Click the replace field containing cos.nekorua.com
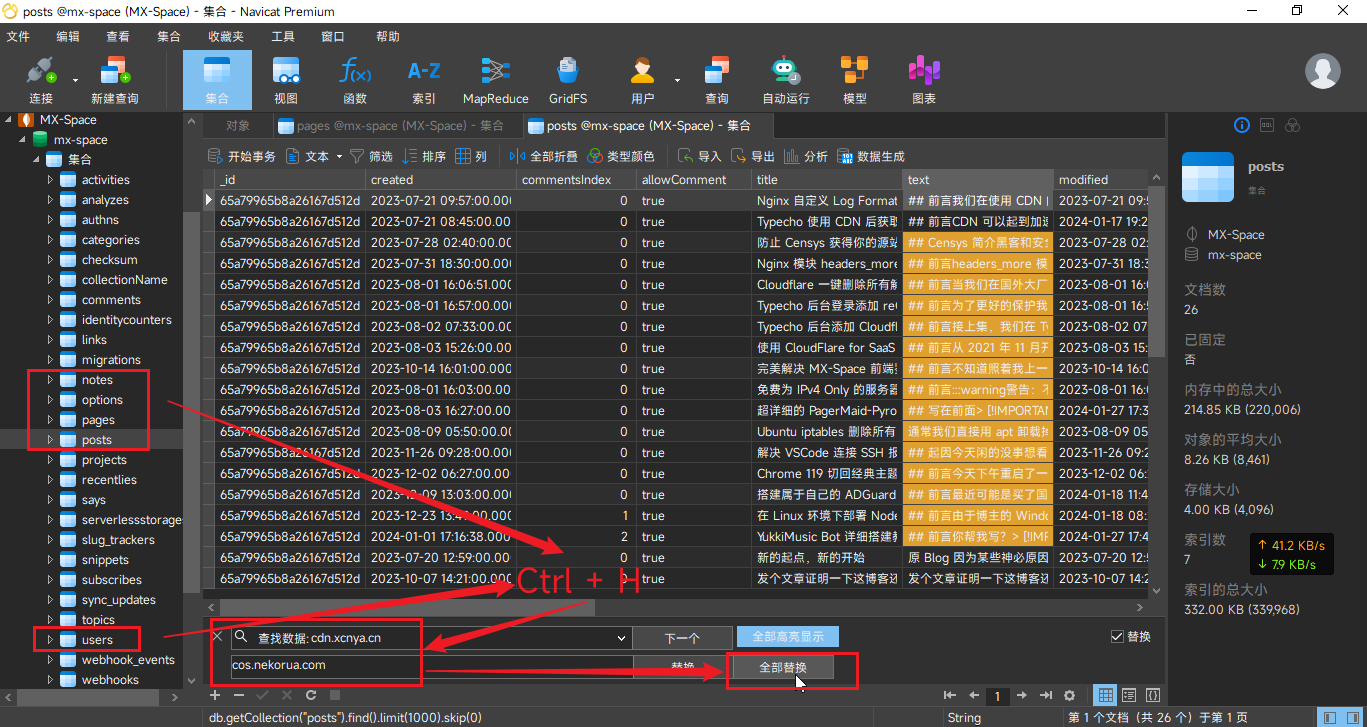The width and height of the screenshot is (1367, 727). click(431, 666)
